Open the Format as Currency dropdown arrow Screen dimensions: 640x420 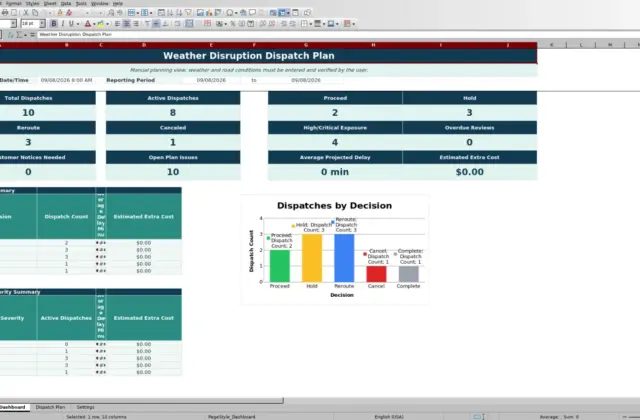225,24
